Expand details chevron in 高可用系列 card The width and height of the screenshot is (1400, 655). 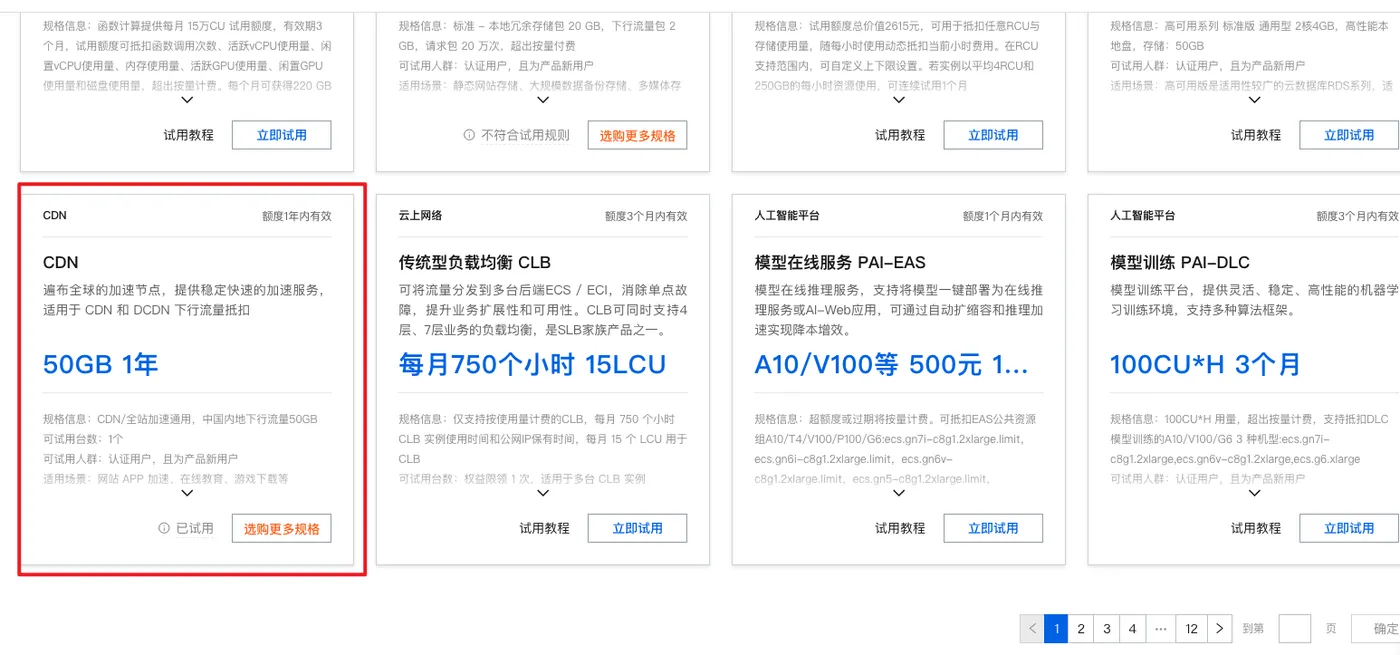coord(1255,100)
